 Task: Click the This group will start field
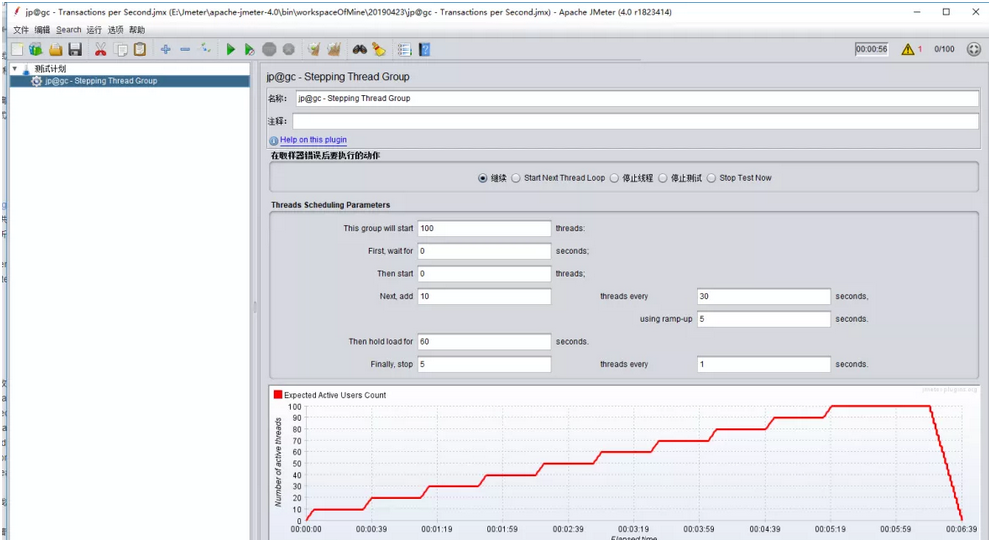(x=484, y=228)
